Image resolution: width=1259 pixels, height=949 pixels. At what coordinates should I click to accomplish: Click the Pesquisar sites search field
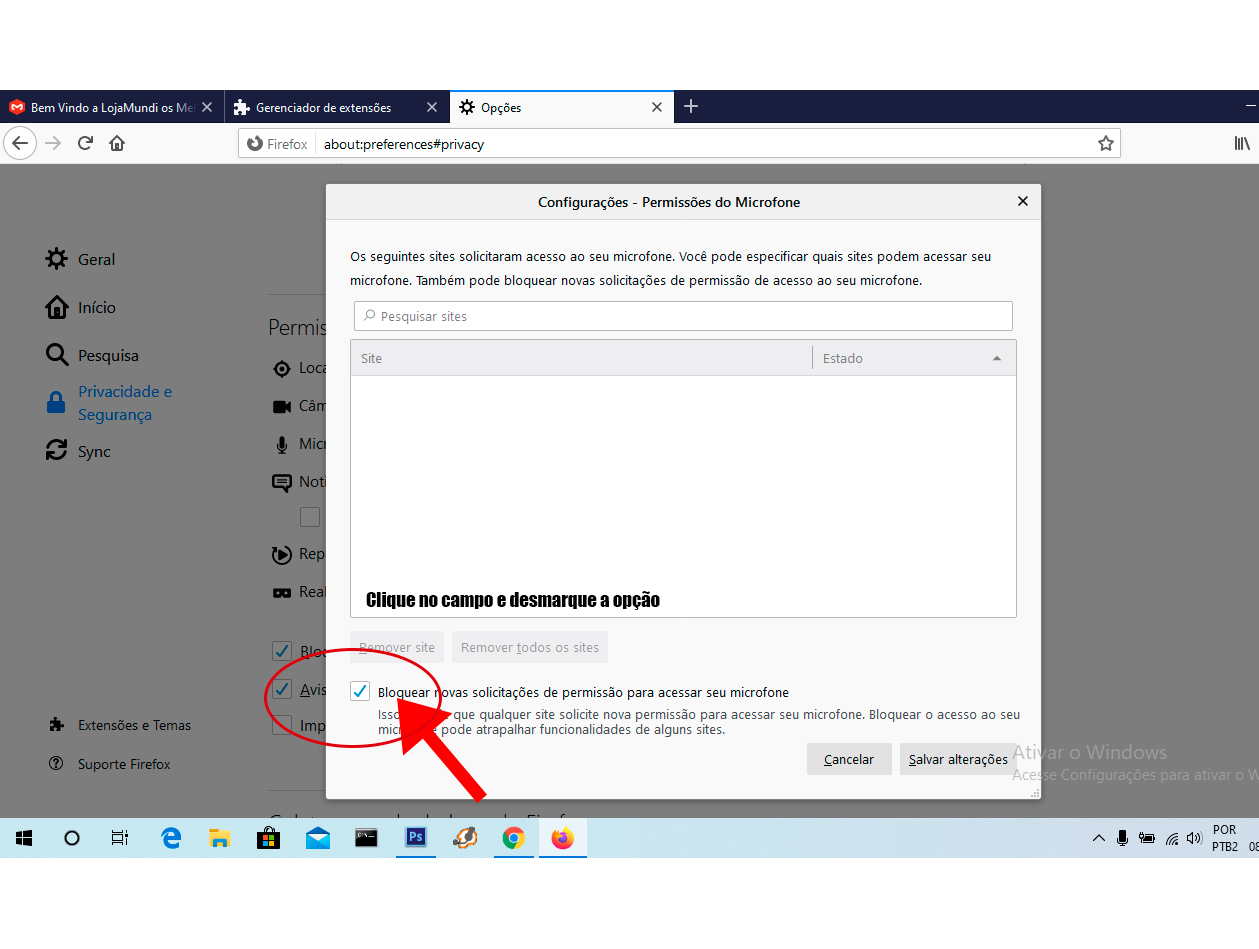[x=683, y=316]
